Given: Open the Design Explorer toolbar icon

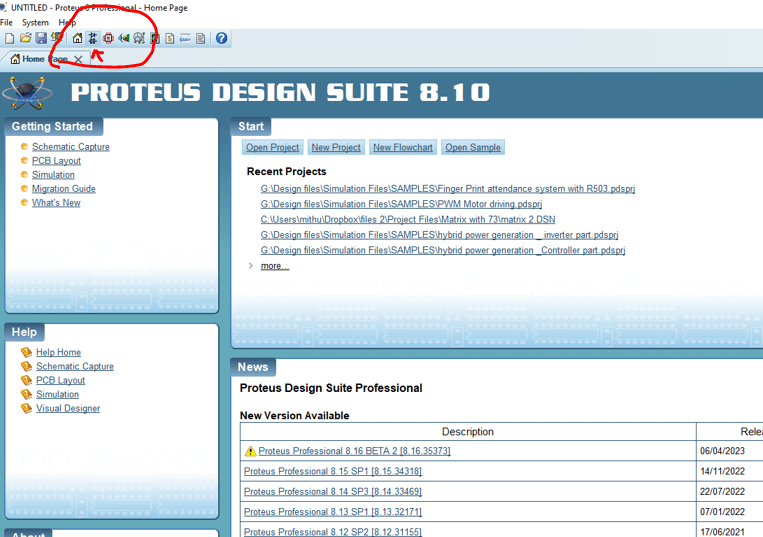Looking at the screenshot, I should (x=155, y=38).
